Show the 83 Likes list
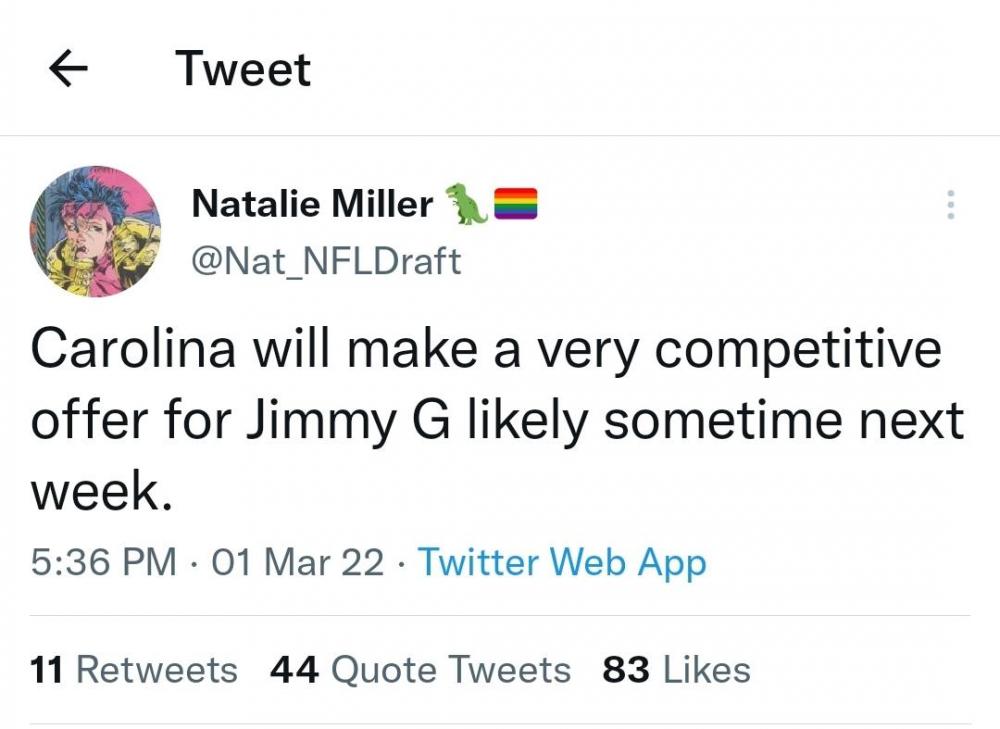 [676, 670]
